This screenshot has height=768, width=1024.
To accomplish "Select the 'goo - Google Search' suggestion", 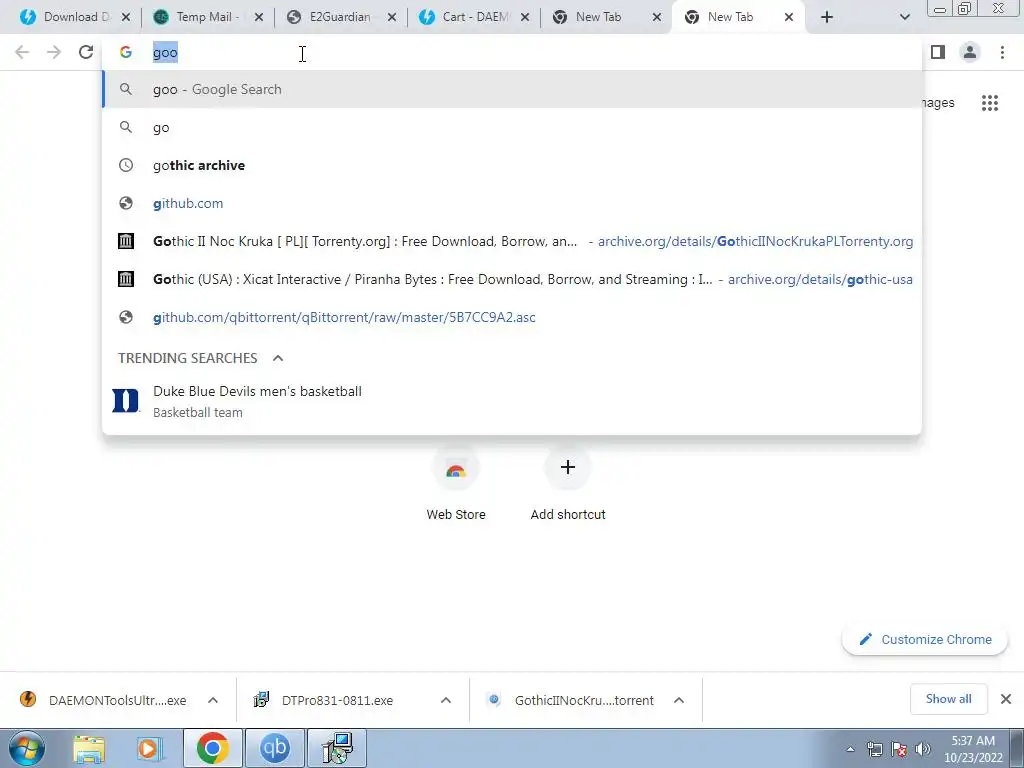I will pyautogui.click(x=513, y=89).
